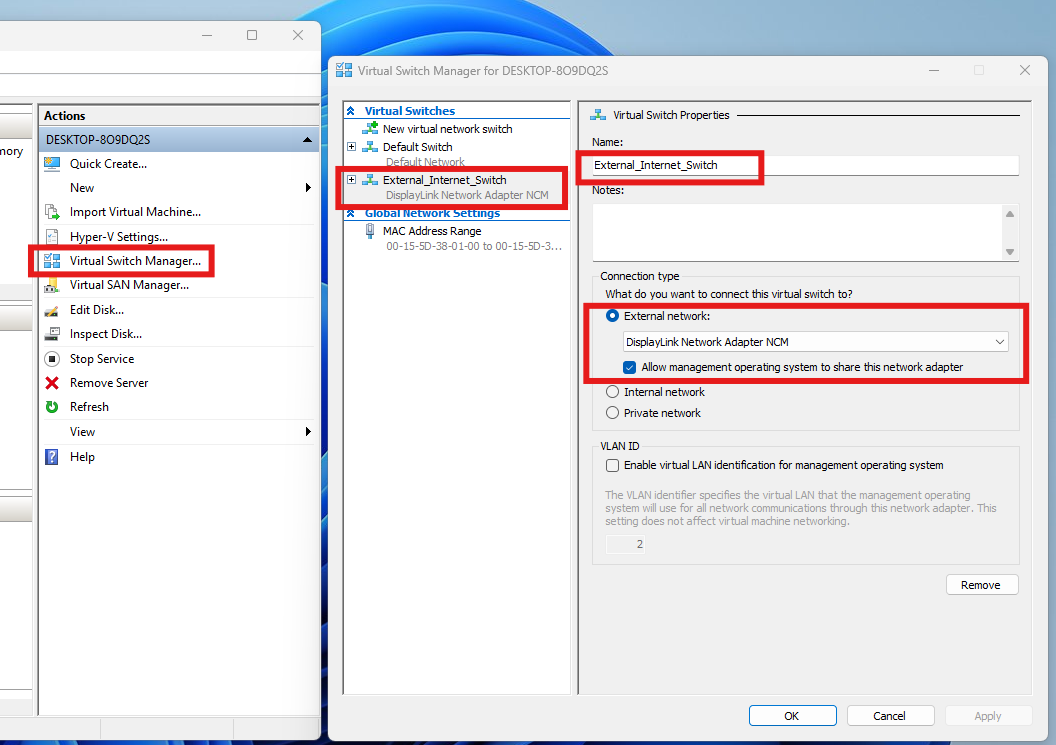Click the Virtual Switch Properties header icon
Image resolution: width=1056 pixels, height=745 pixels.
pyautogui.click(x=598, y=115)
